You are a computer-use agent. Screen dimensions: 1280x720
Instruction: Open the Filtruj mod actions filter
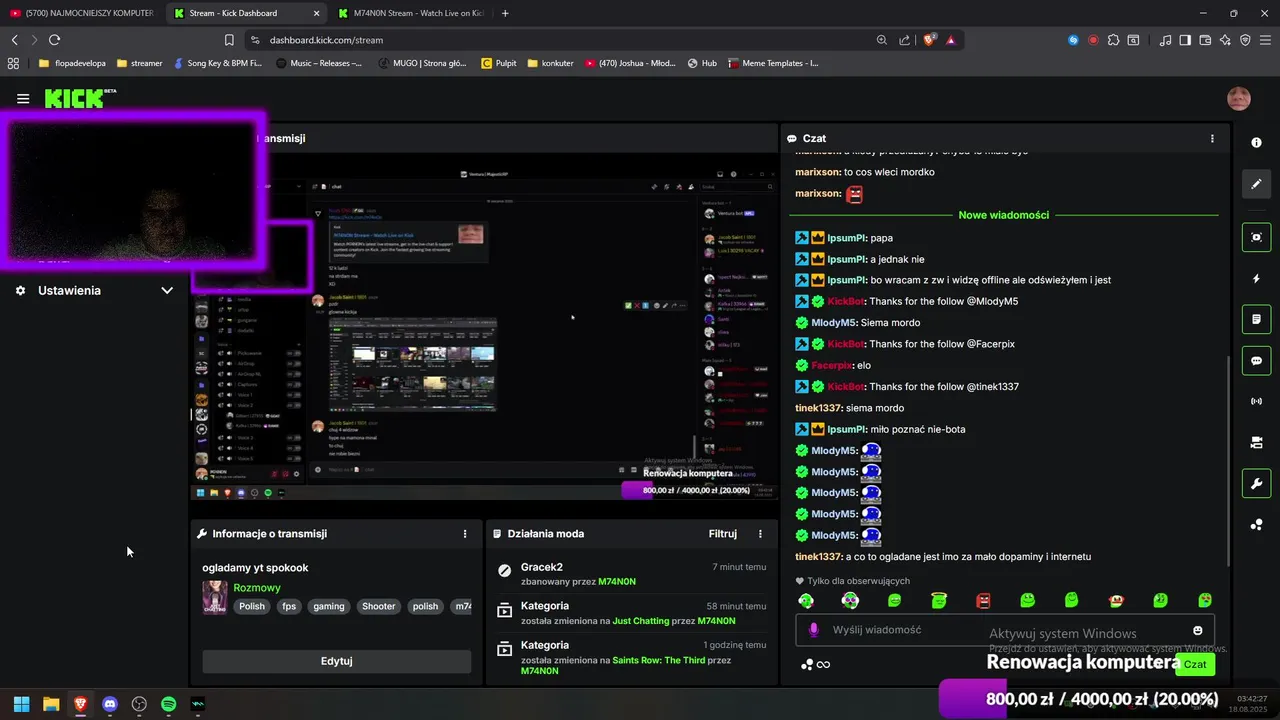[x=723, y=534]
